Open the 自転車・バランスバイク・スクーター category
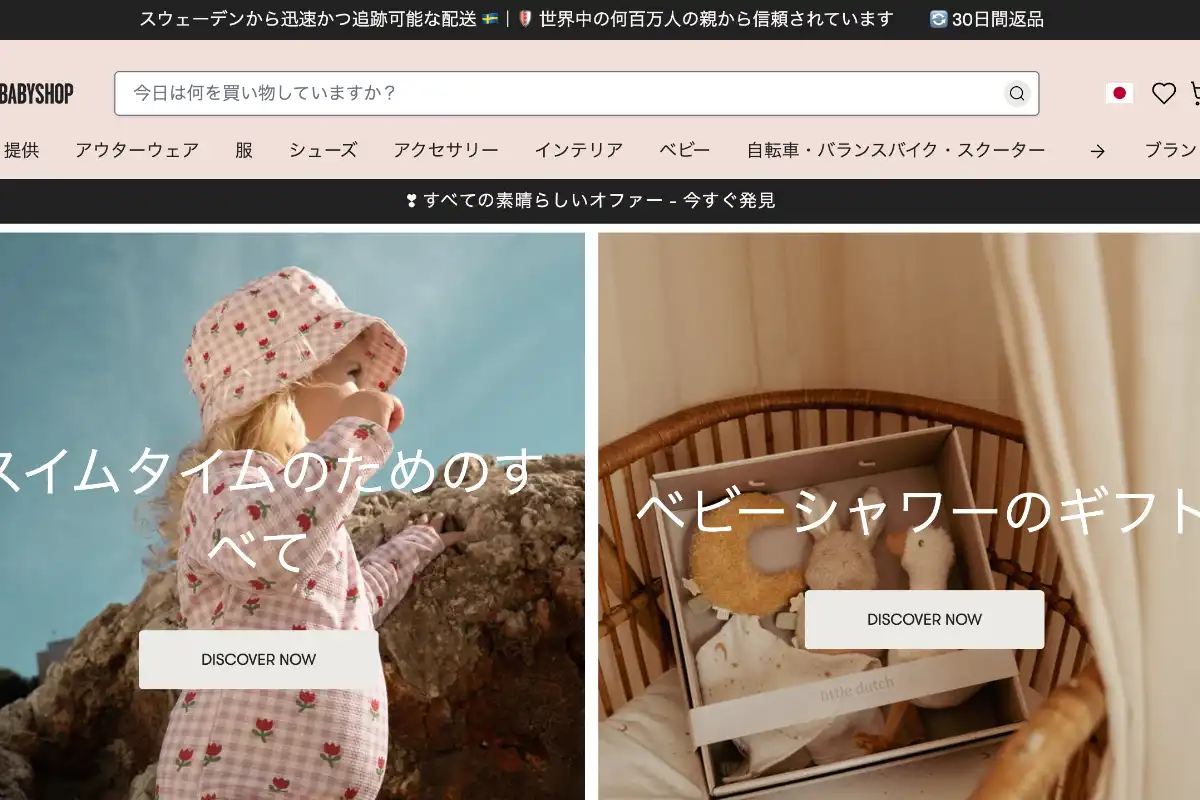Image resolution: width=1200 pixels, height=800 pixels. coord(895,150)
